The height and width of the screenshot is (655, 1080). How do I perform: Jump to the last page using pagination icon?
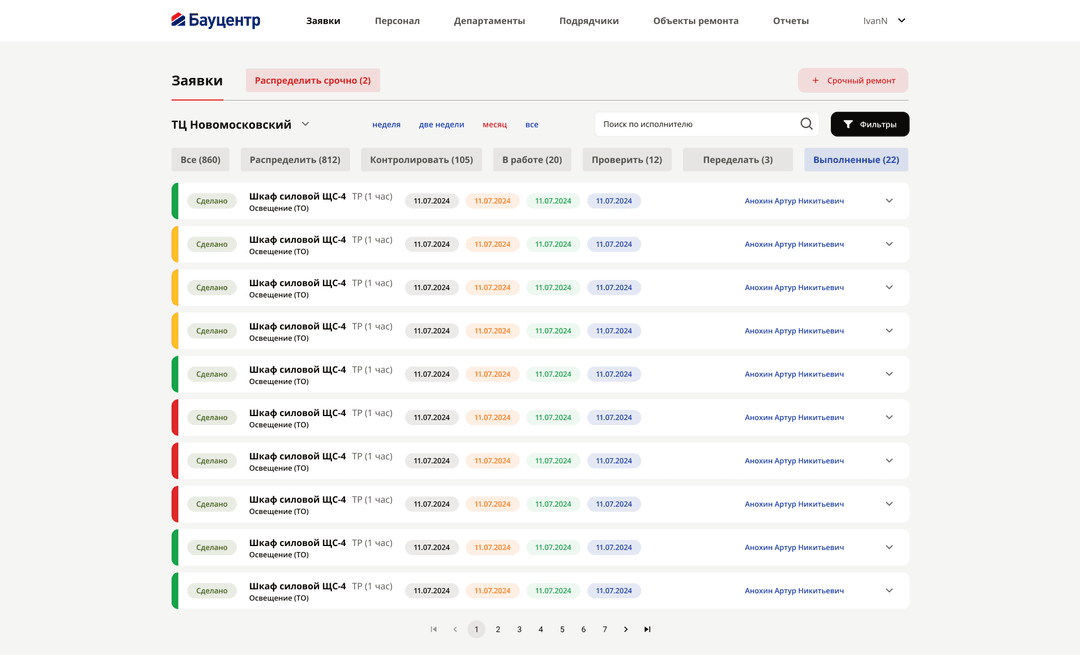point(647,629)
